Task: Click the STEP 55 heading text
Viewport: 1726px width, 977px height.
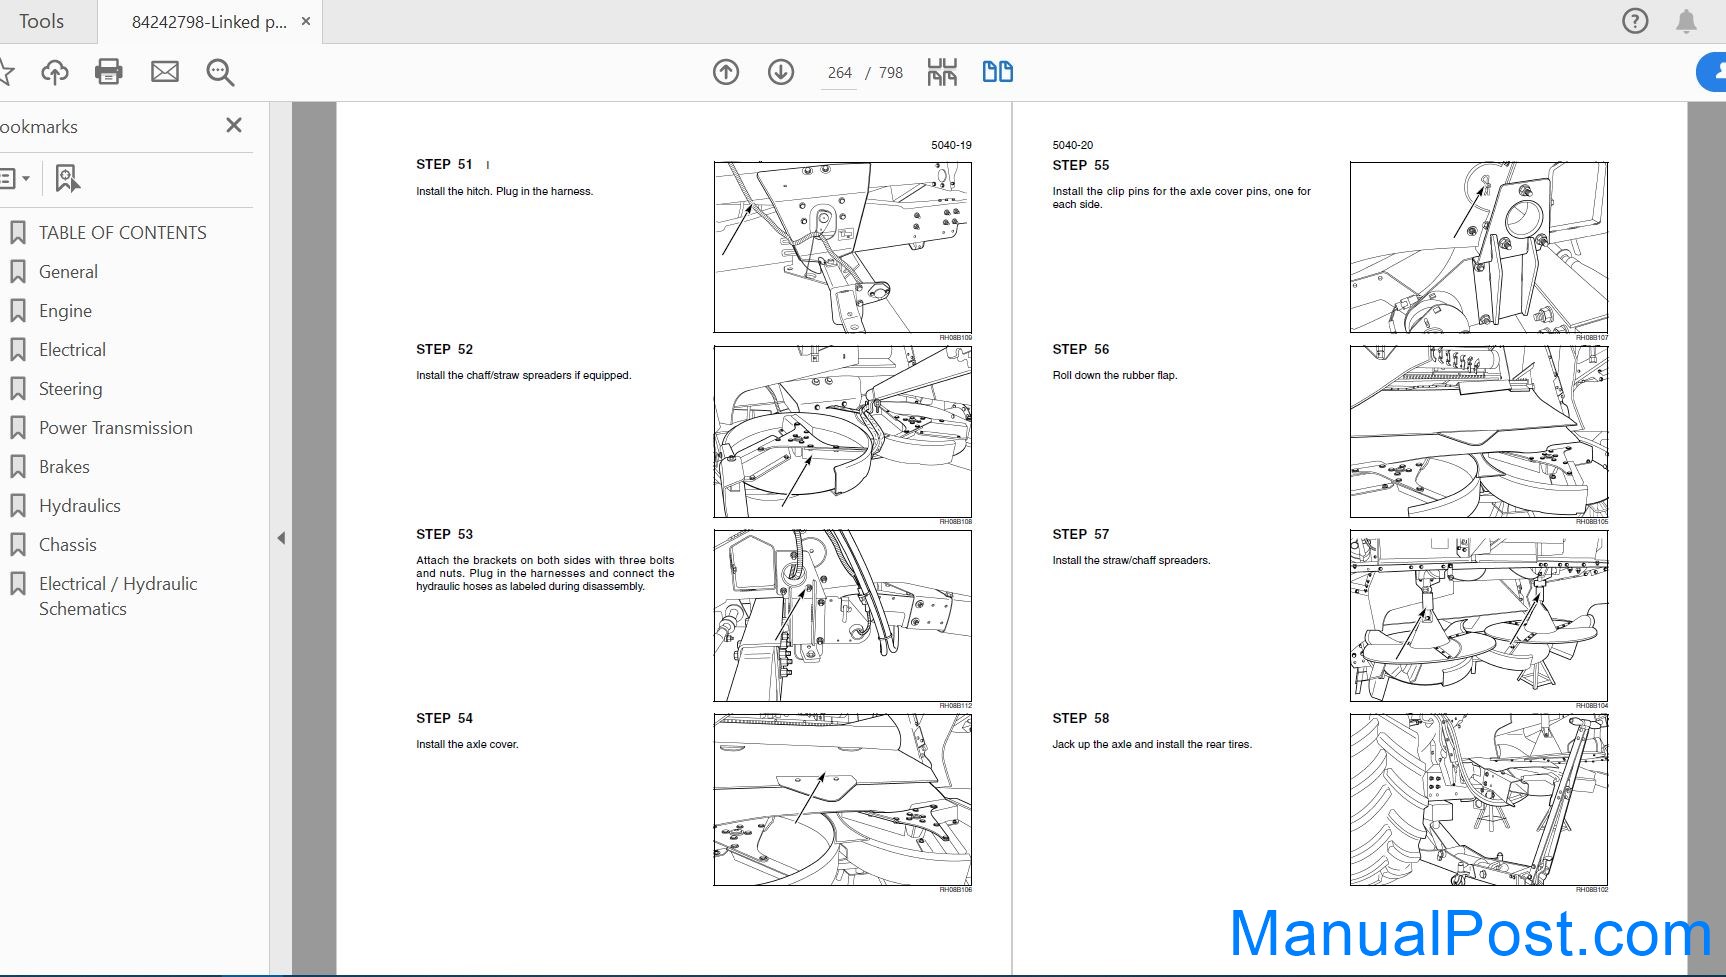Action: click(1080, 165)
